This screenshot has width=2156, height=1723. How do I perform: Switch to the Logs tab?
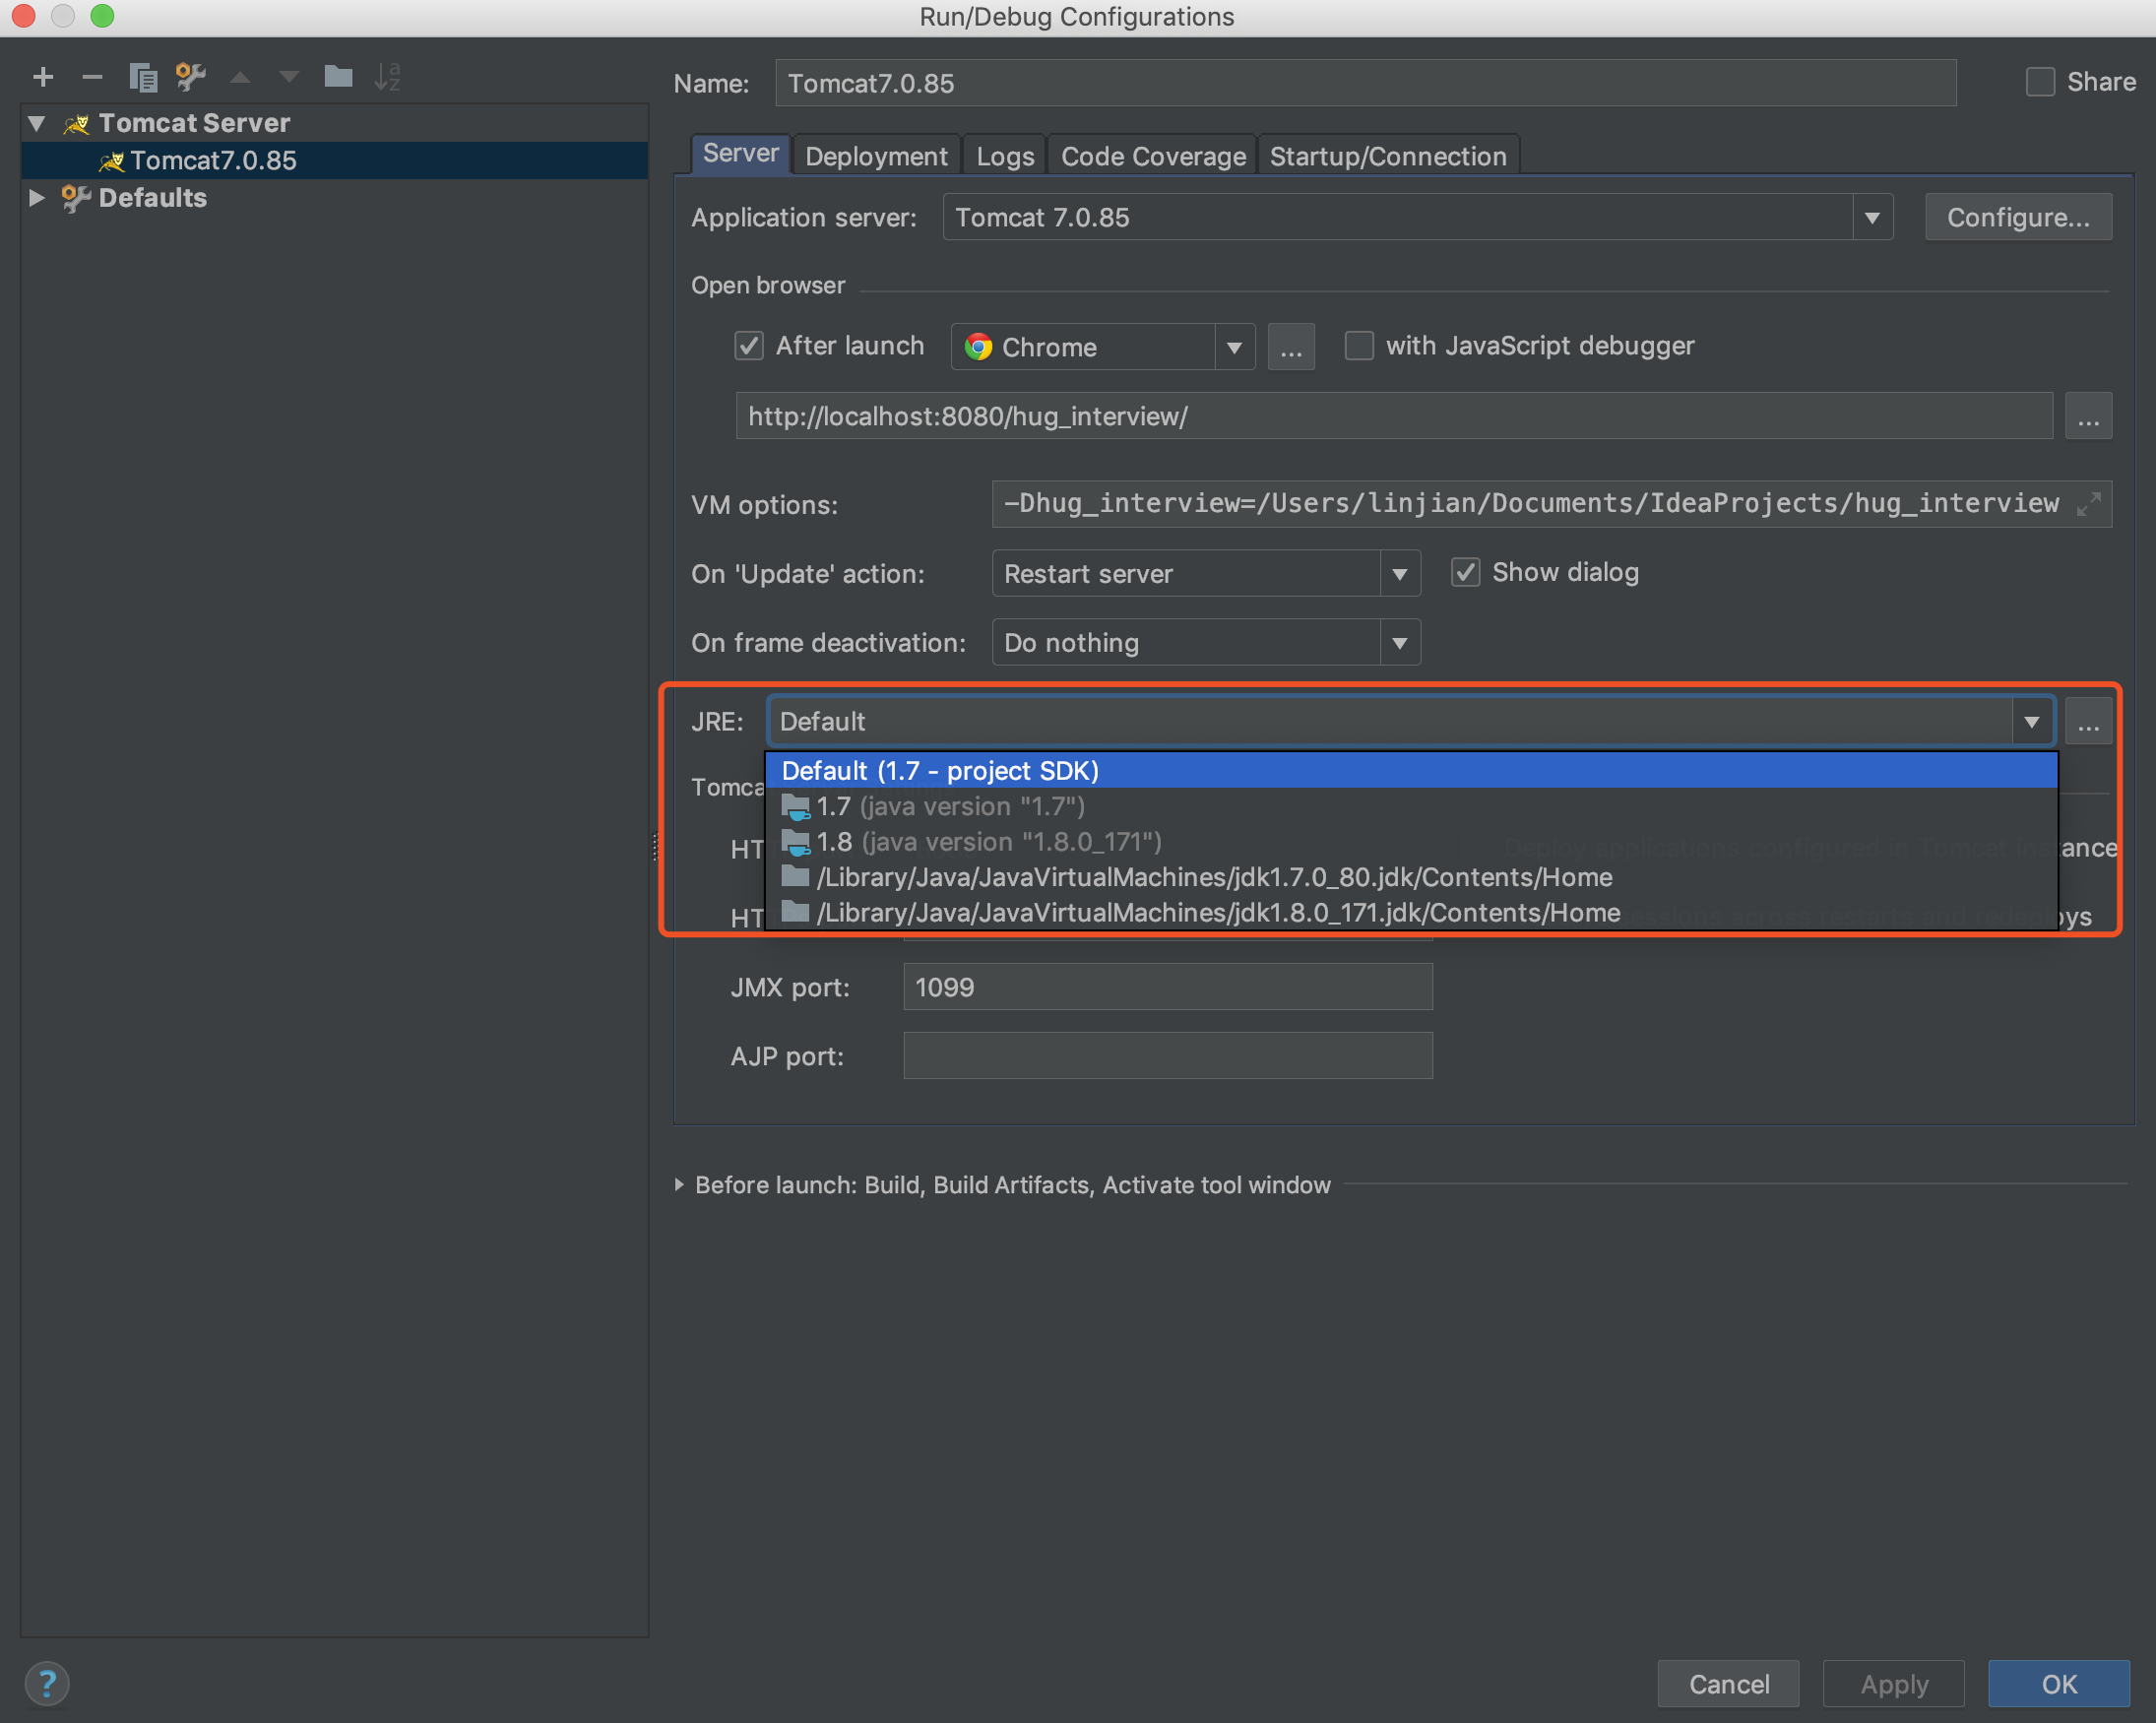(1003, 153)
